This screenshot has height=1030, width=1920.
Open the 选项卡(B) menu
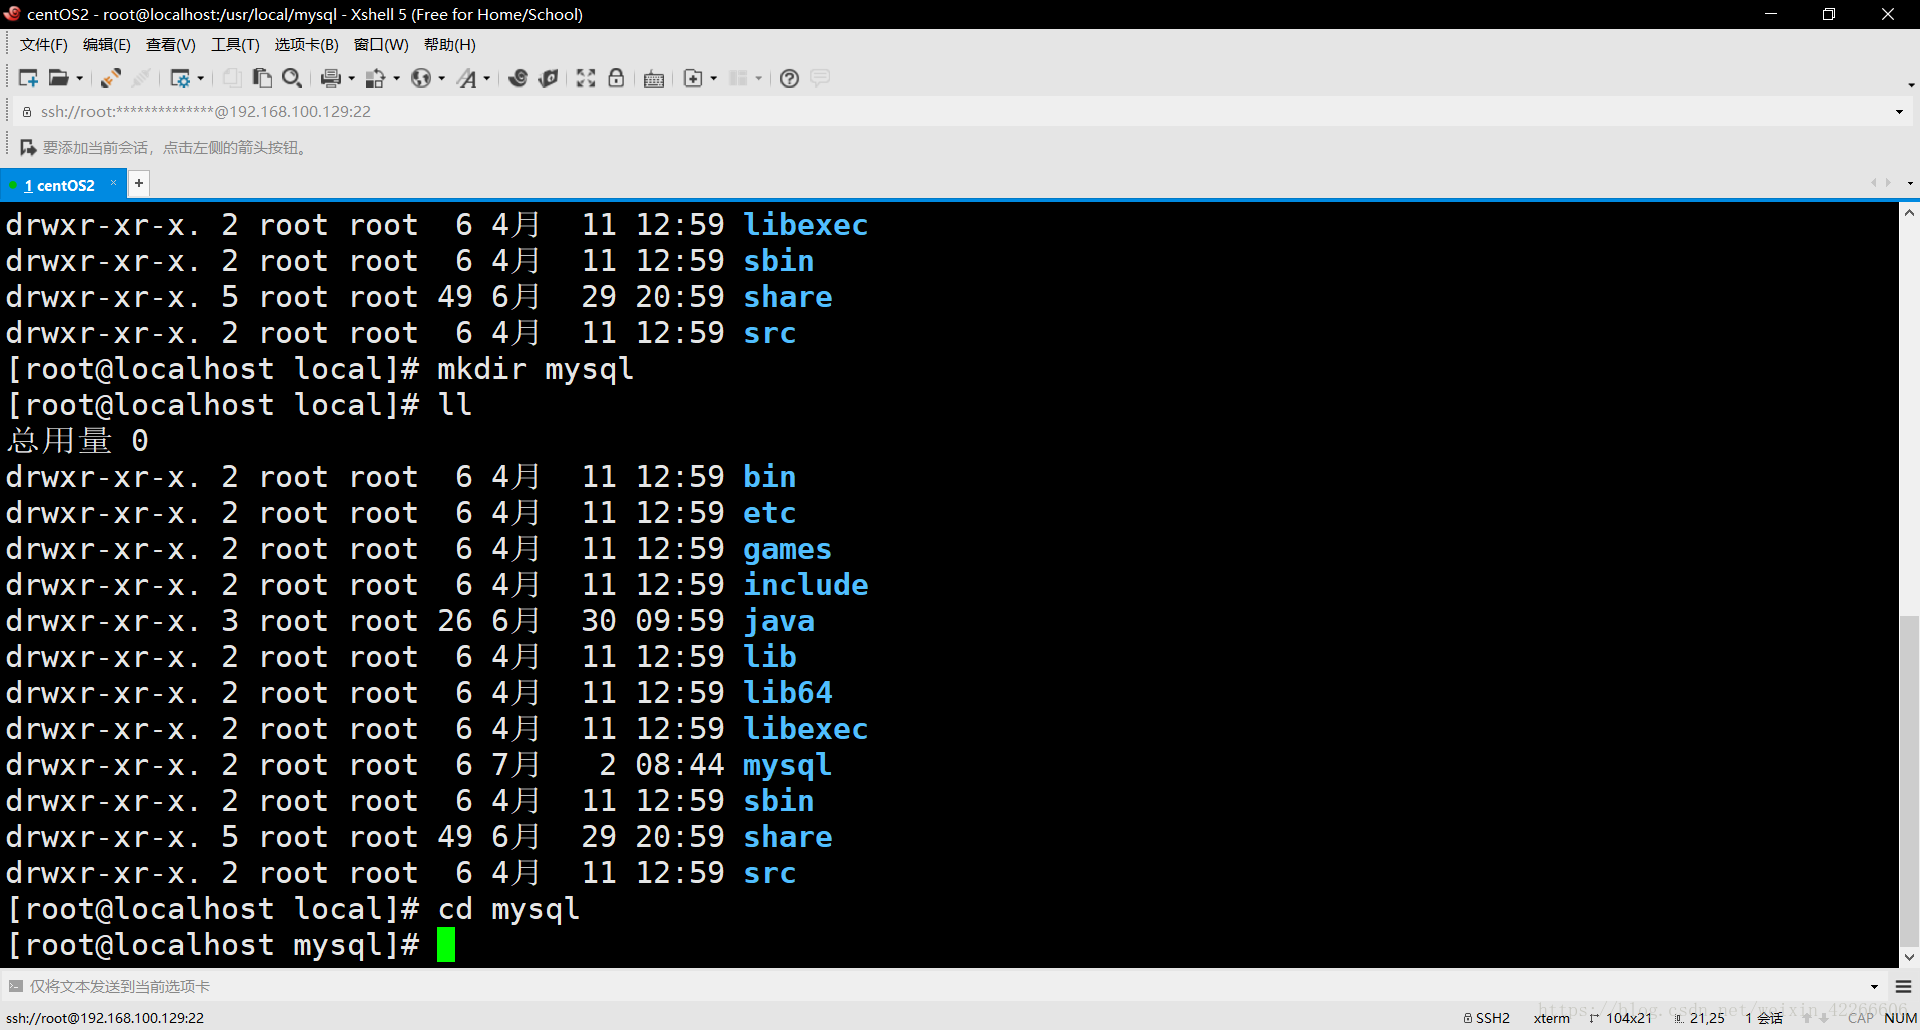coord(307,44)
